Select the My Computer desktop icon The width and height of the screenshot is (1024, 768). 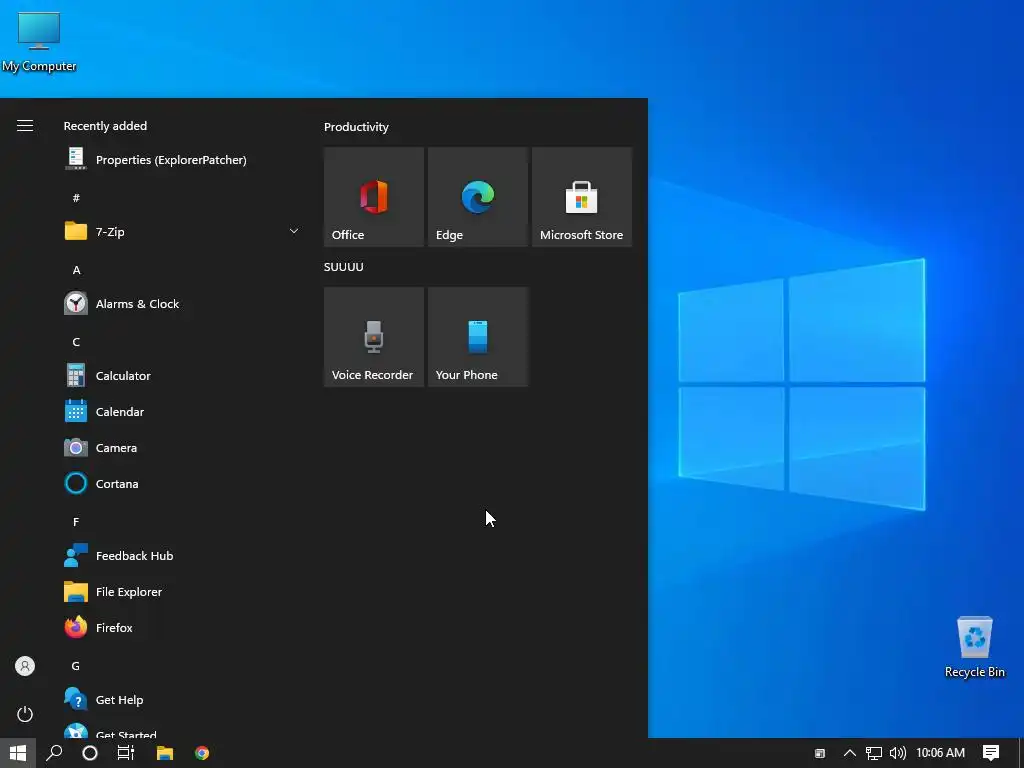[x=39, y=42]
